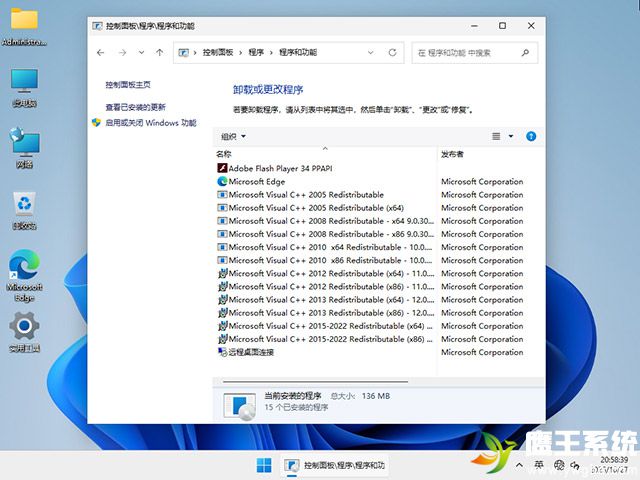The height and width of the screenshot is (480, 640).
Task: Select Visual C++ 2010 x86 entry icon
Action: [222, 260]
